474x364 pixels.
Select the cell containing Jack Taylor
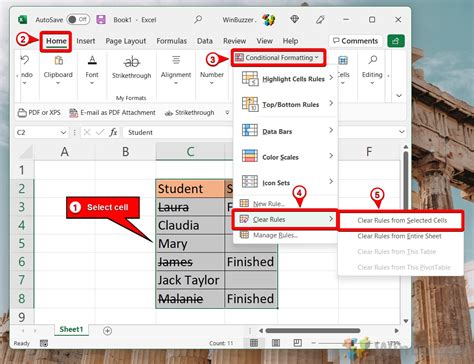190,280
